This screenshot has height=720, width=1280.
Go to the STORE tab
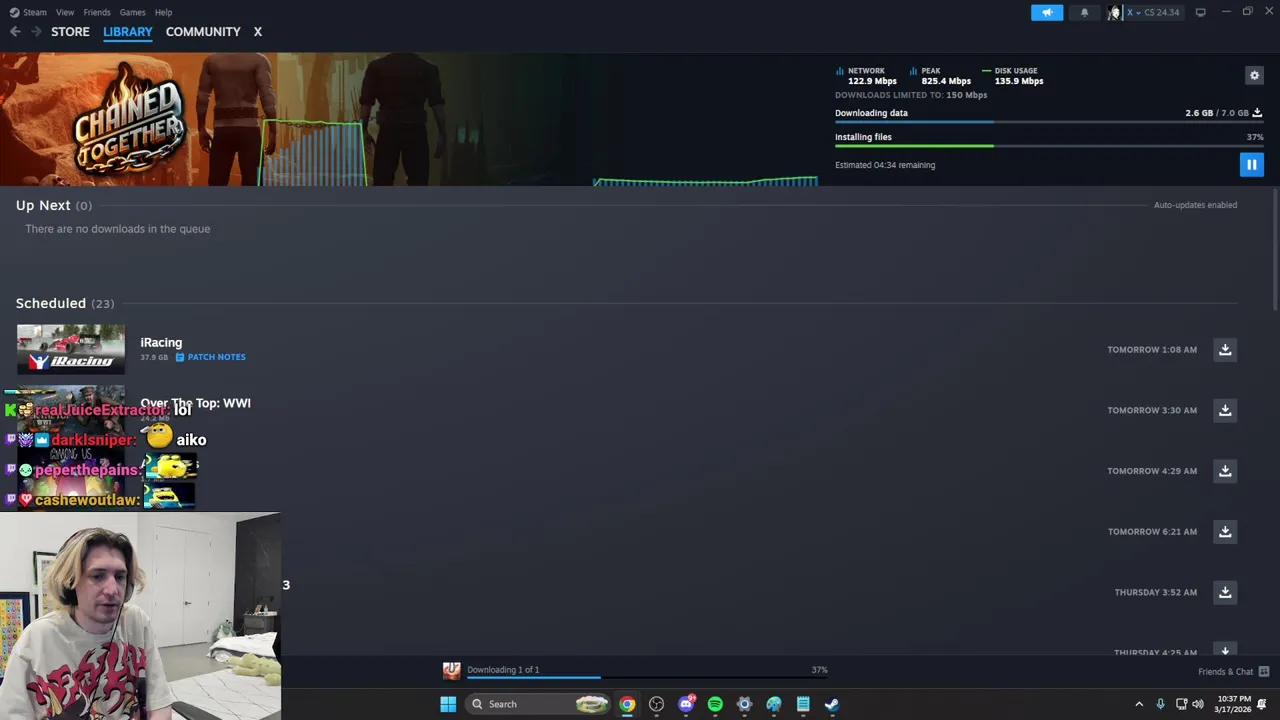(70, 32)
